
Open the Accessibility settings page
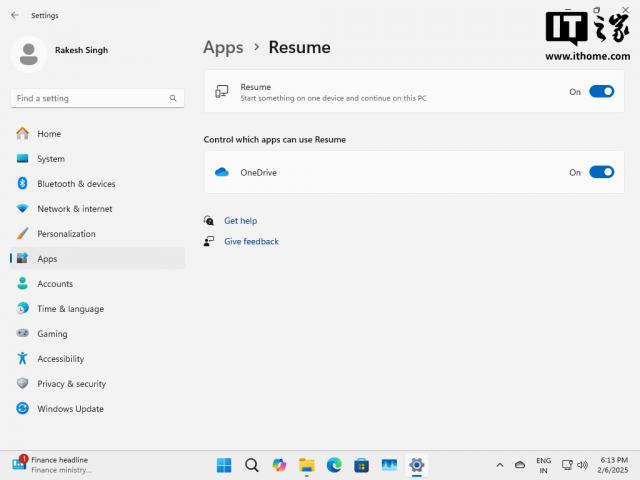tap(60, 359)
